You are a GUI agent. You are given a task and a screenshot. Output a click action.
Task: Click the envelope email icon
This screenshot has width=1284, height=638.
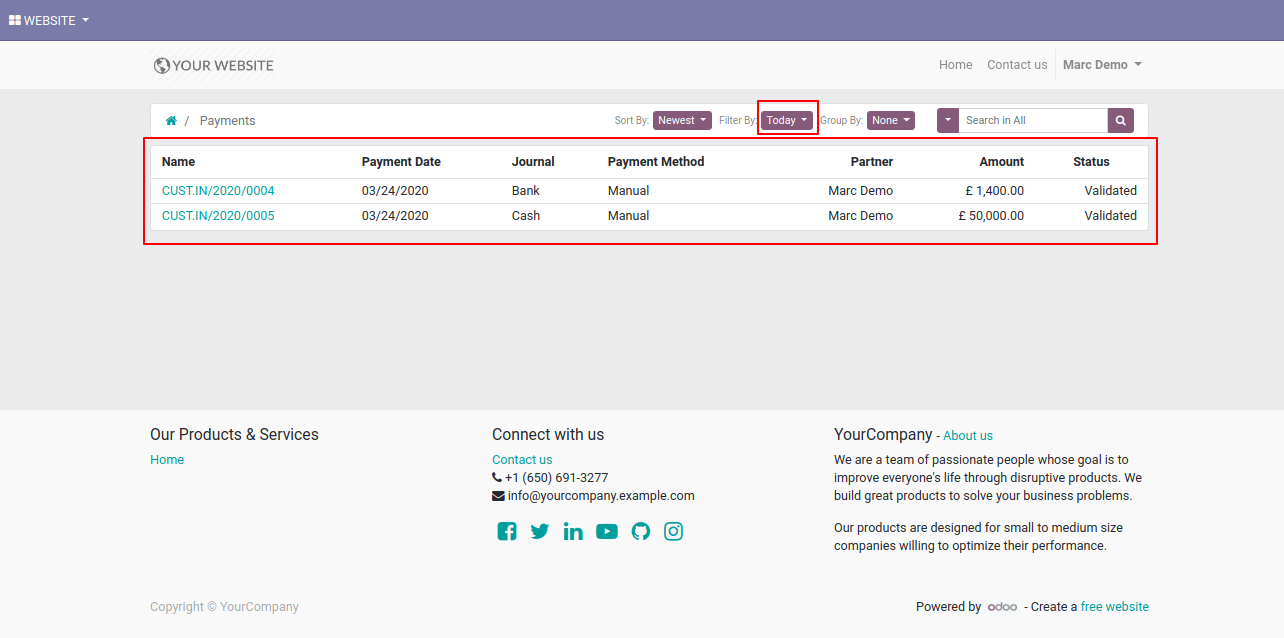498,496
